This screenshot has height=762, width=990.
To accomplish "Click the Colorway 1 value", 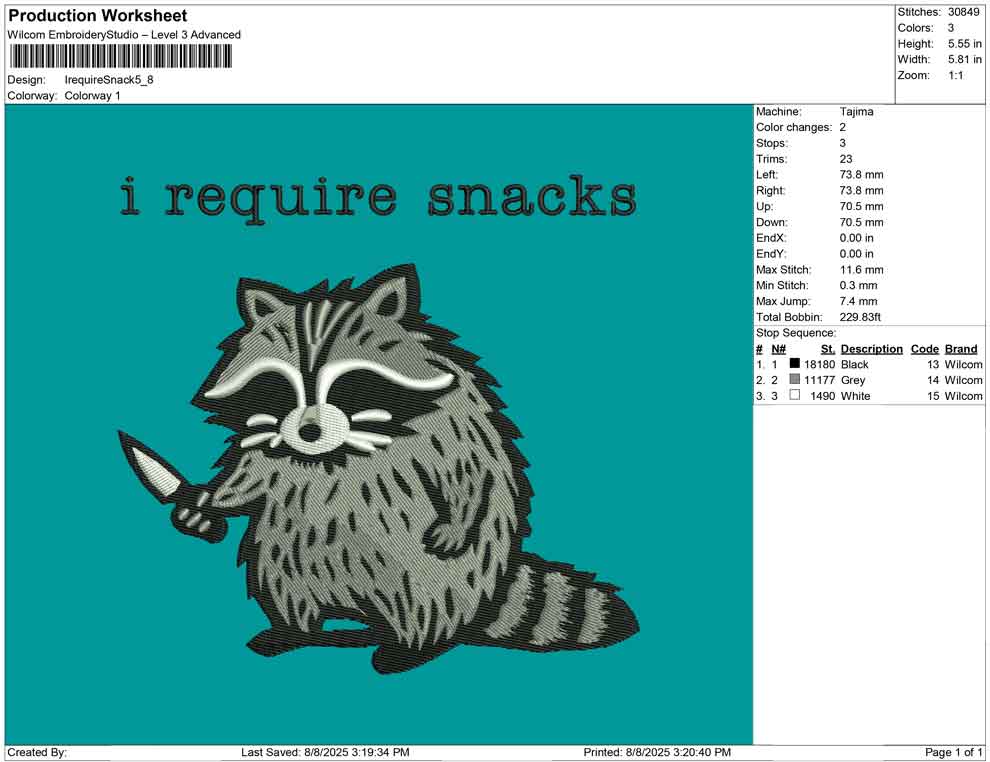I will [92, 95].
